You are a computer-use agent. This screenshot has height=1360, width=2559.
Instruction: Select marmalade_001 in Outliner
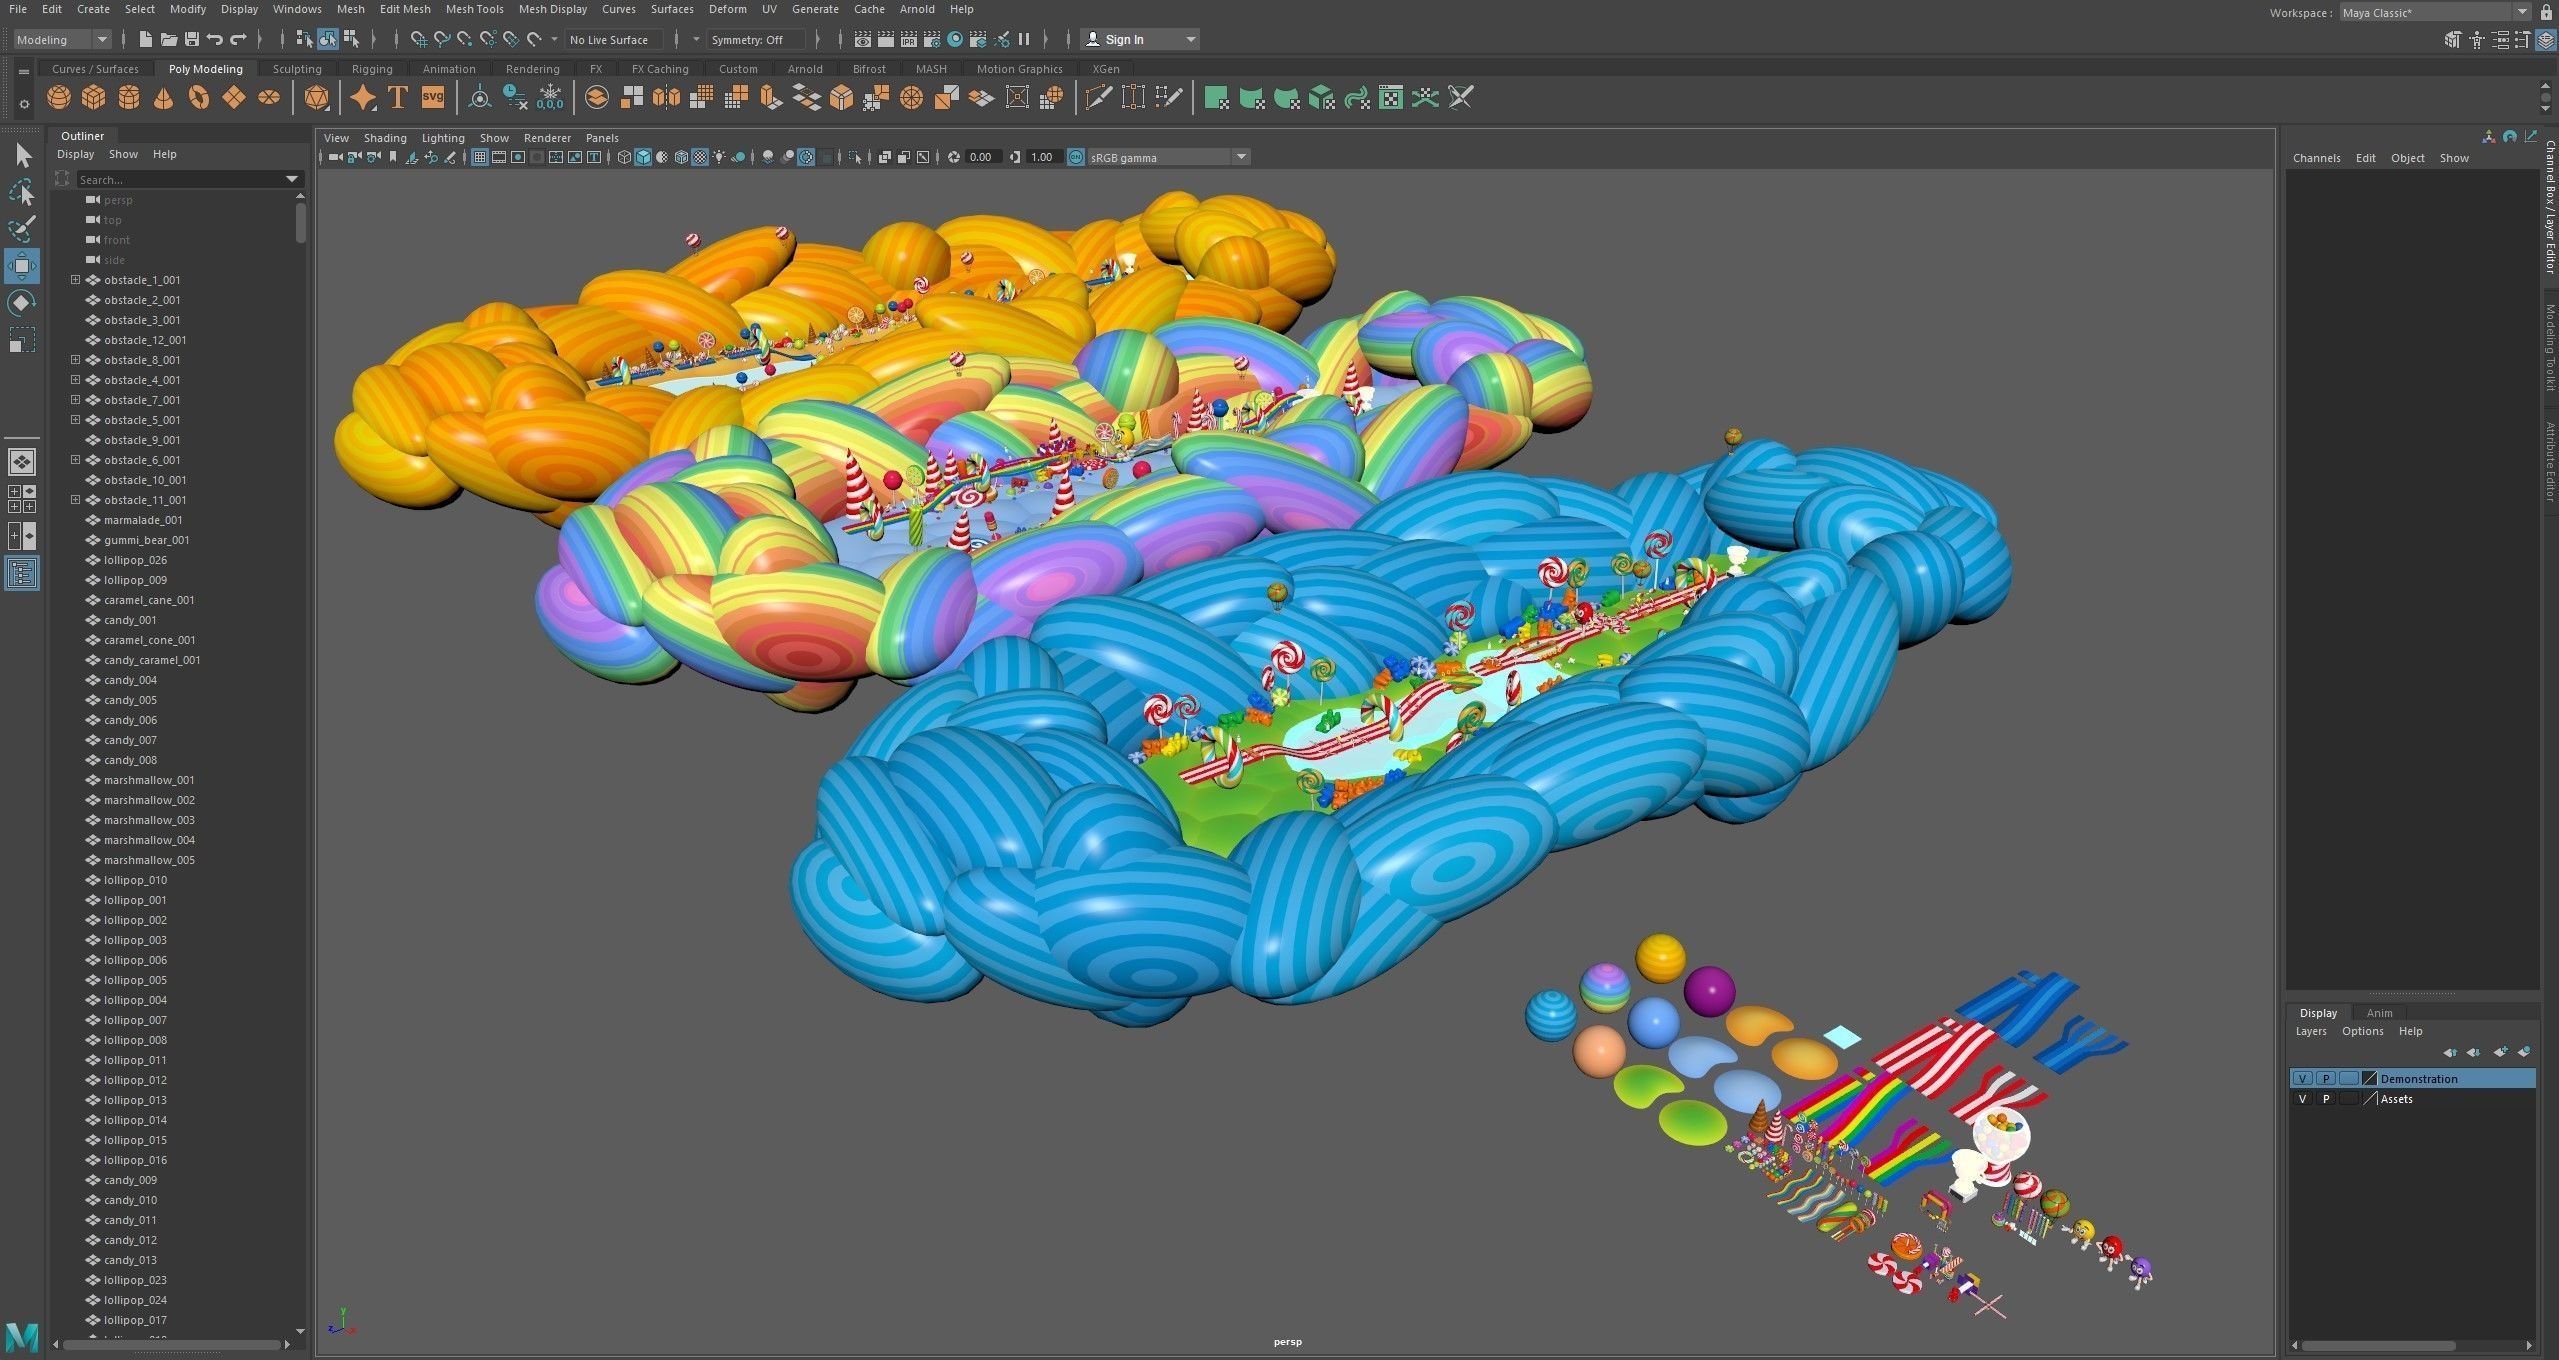pyautogui.click(x=143, y=520)
